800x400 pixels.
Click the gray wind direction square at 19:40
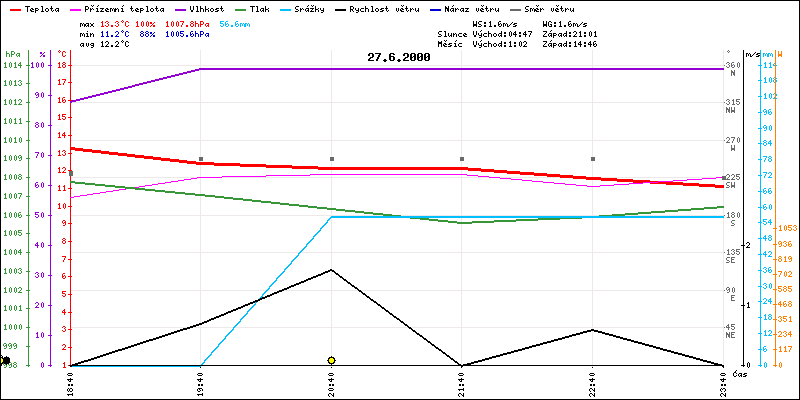pos(201,159)
